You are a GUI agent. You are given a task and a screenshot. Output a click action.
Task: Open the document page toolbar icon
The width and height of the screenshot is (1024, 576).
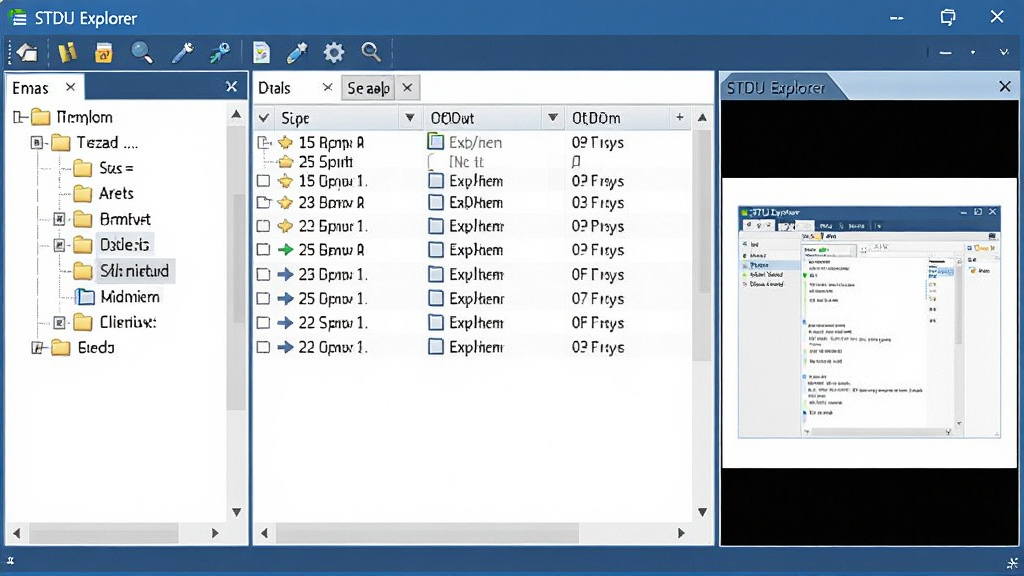point(261,52)
